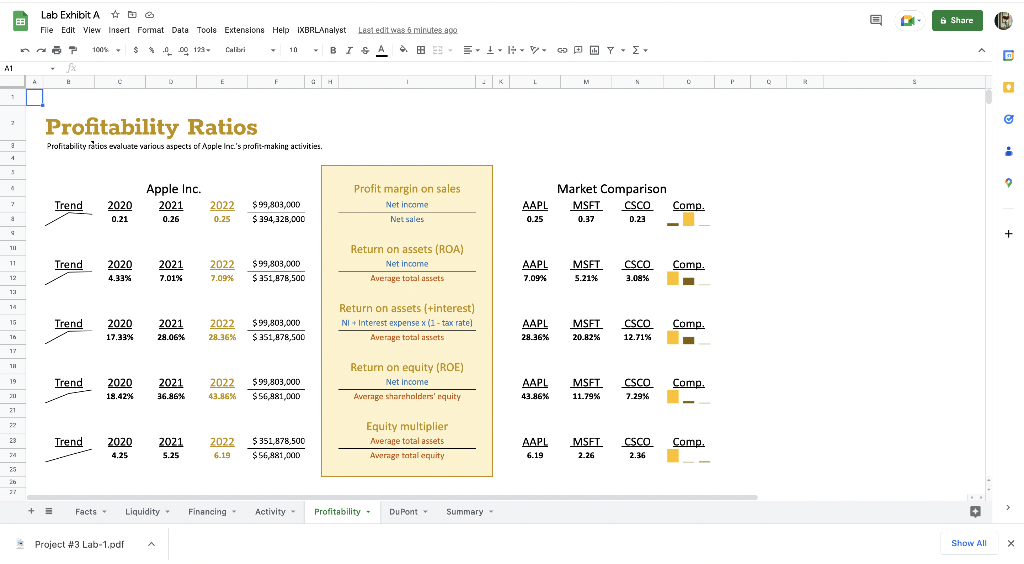This screenshot has height=564, width=1024.
Task: Click the Share button
Action: coord(957,20)
